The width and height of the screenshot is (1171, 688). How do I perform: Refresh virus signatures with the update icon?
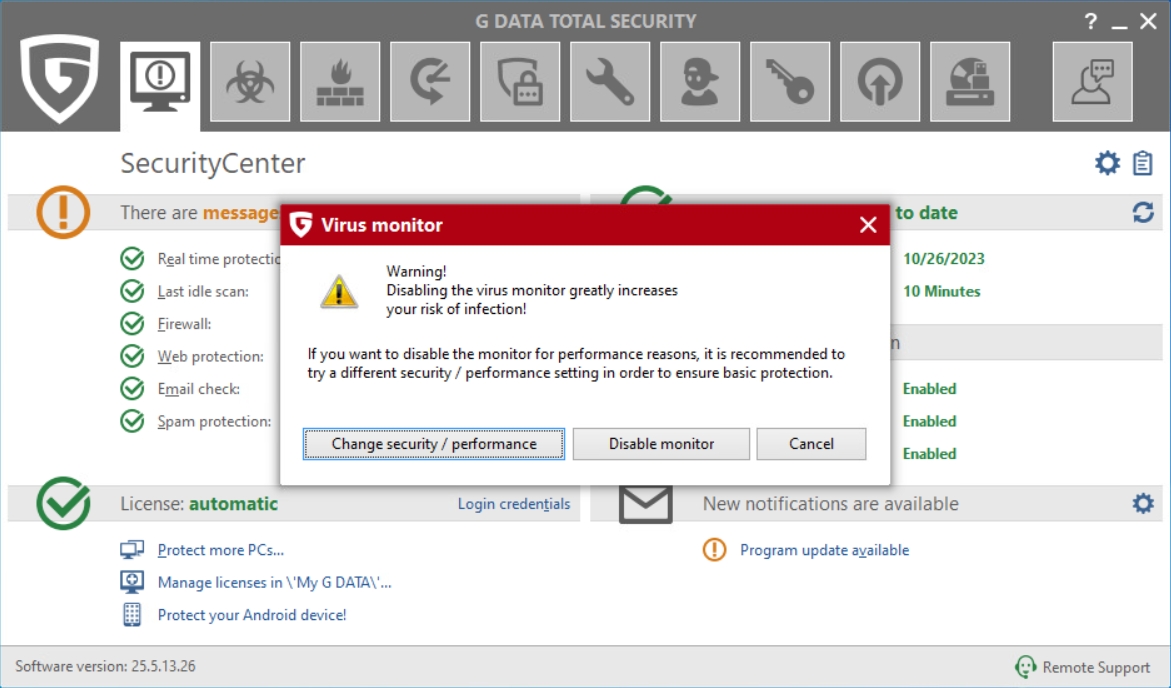point(1143,213)
